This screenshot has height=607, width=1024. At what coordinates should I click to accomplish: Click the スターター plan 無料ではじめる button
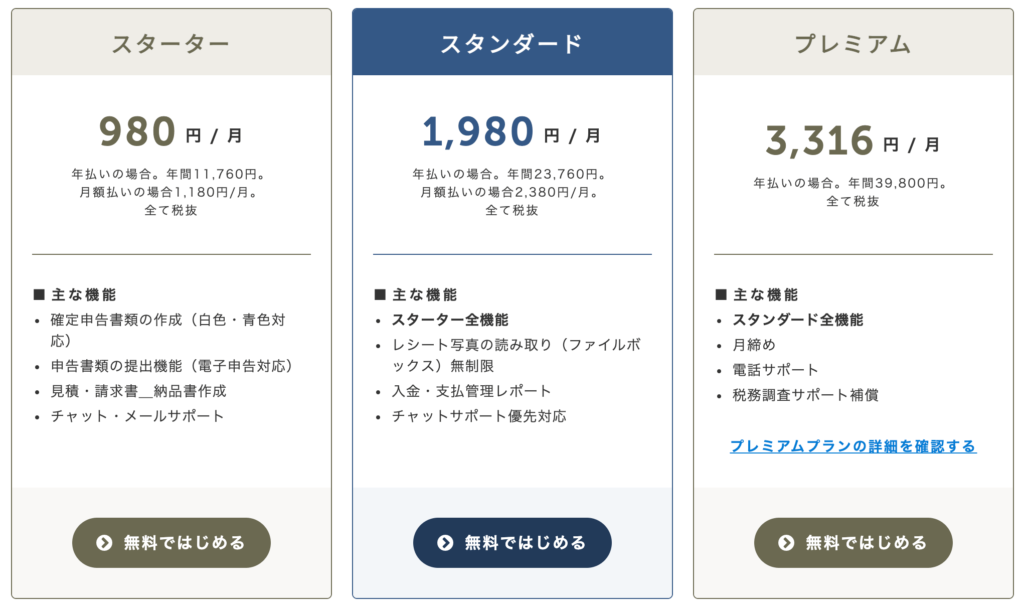171,542
